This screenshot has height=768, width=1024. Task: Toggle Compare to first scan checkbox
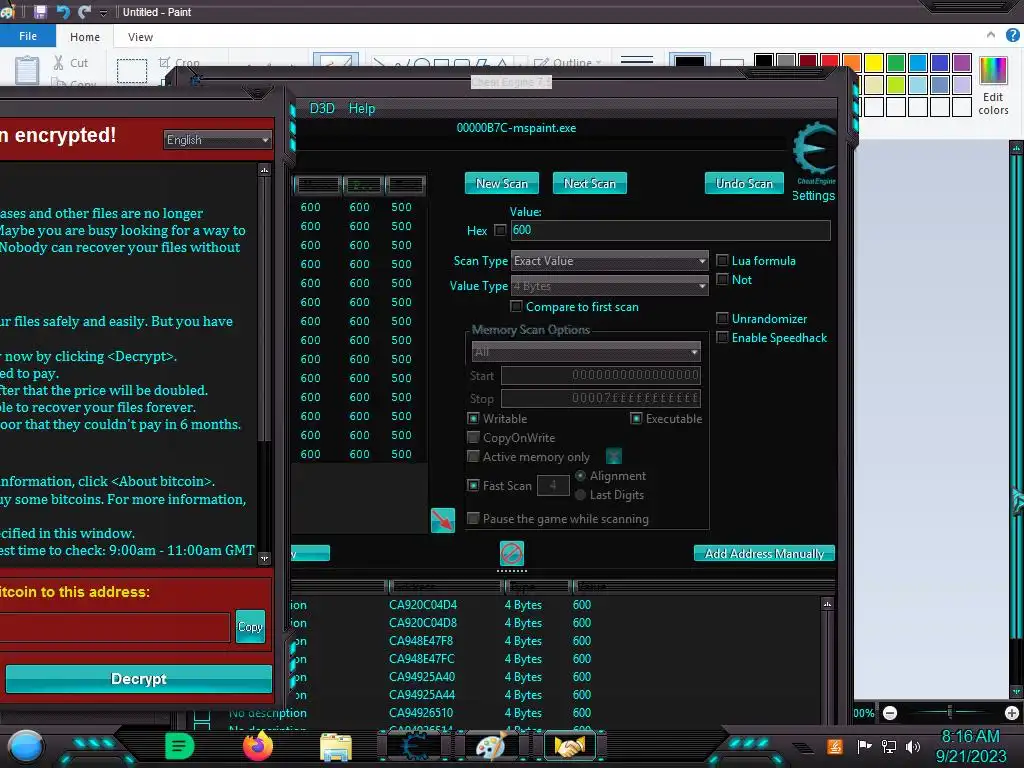tap(516, 306)
